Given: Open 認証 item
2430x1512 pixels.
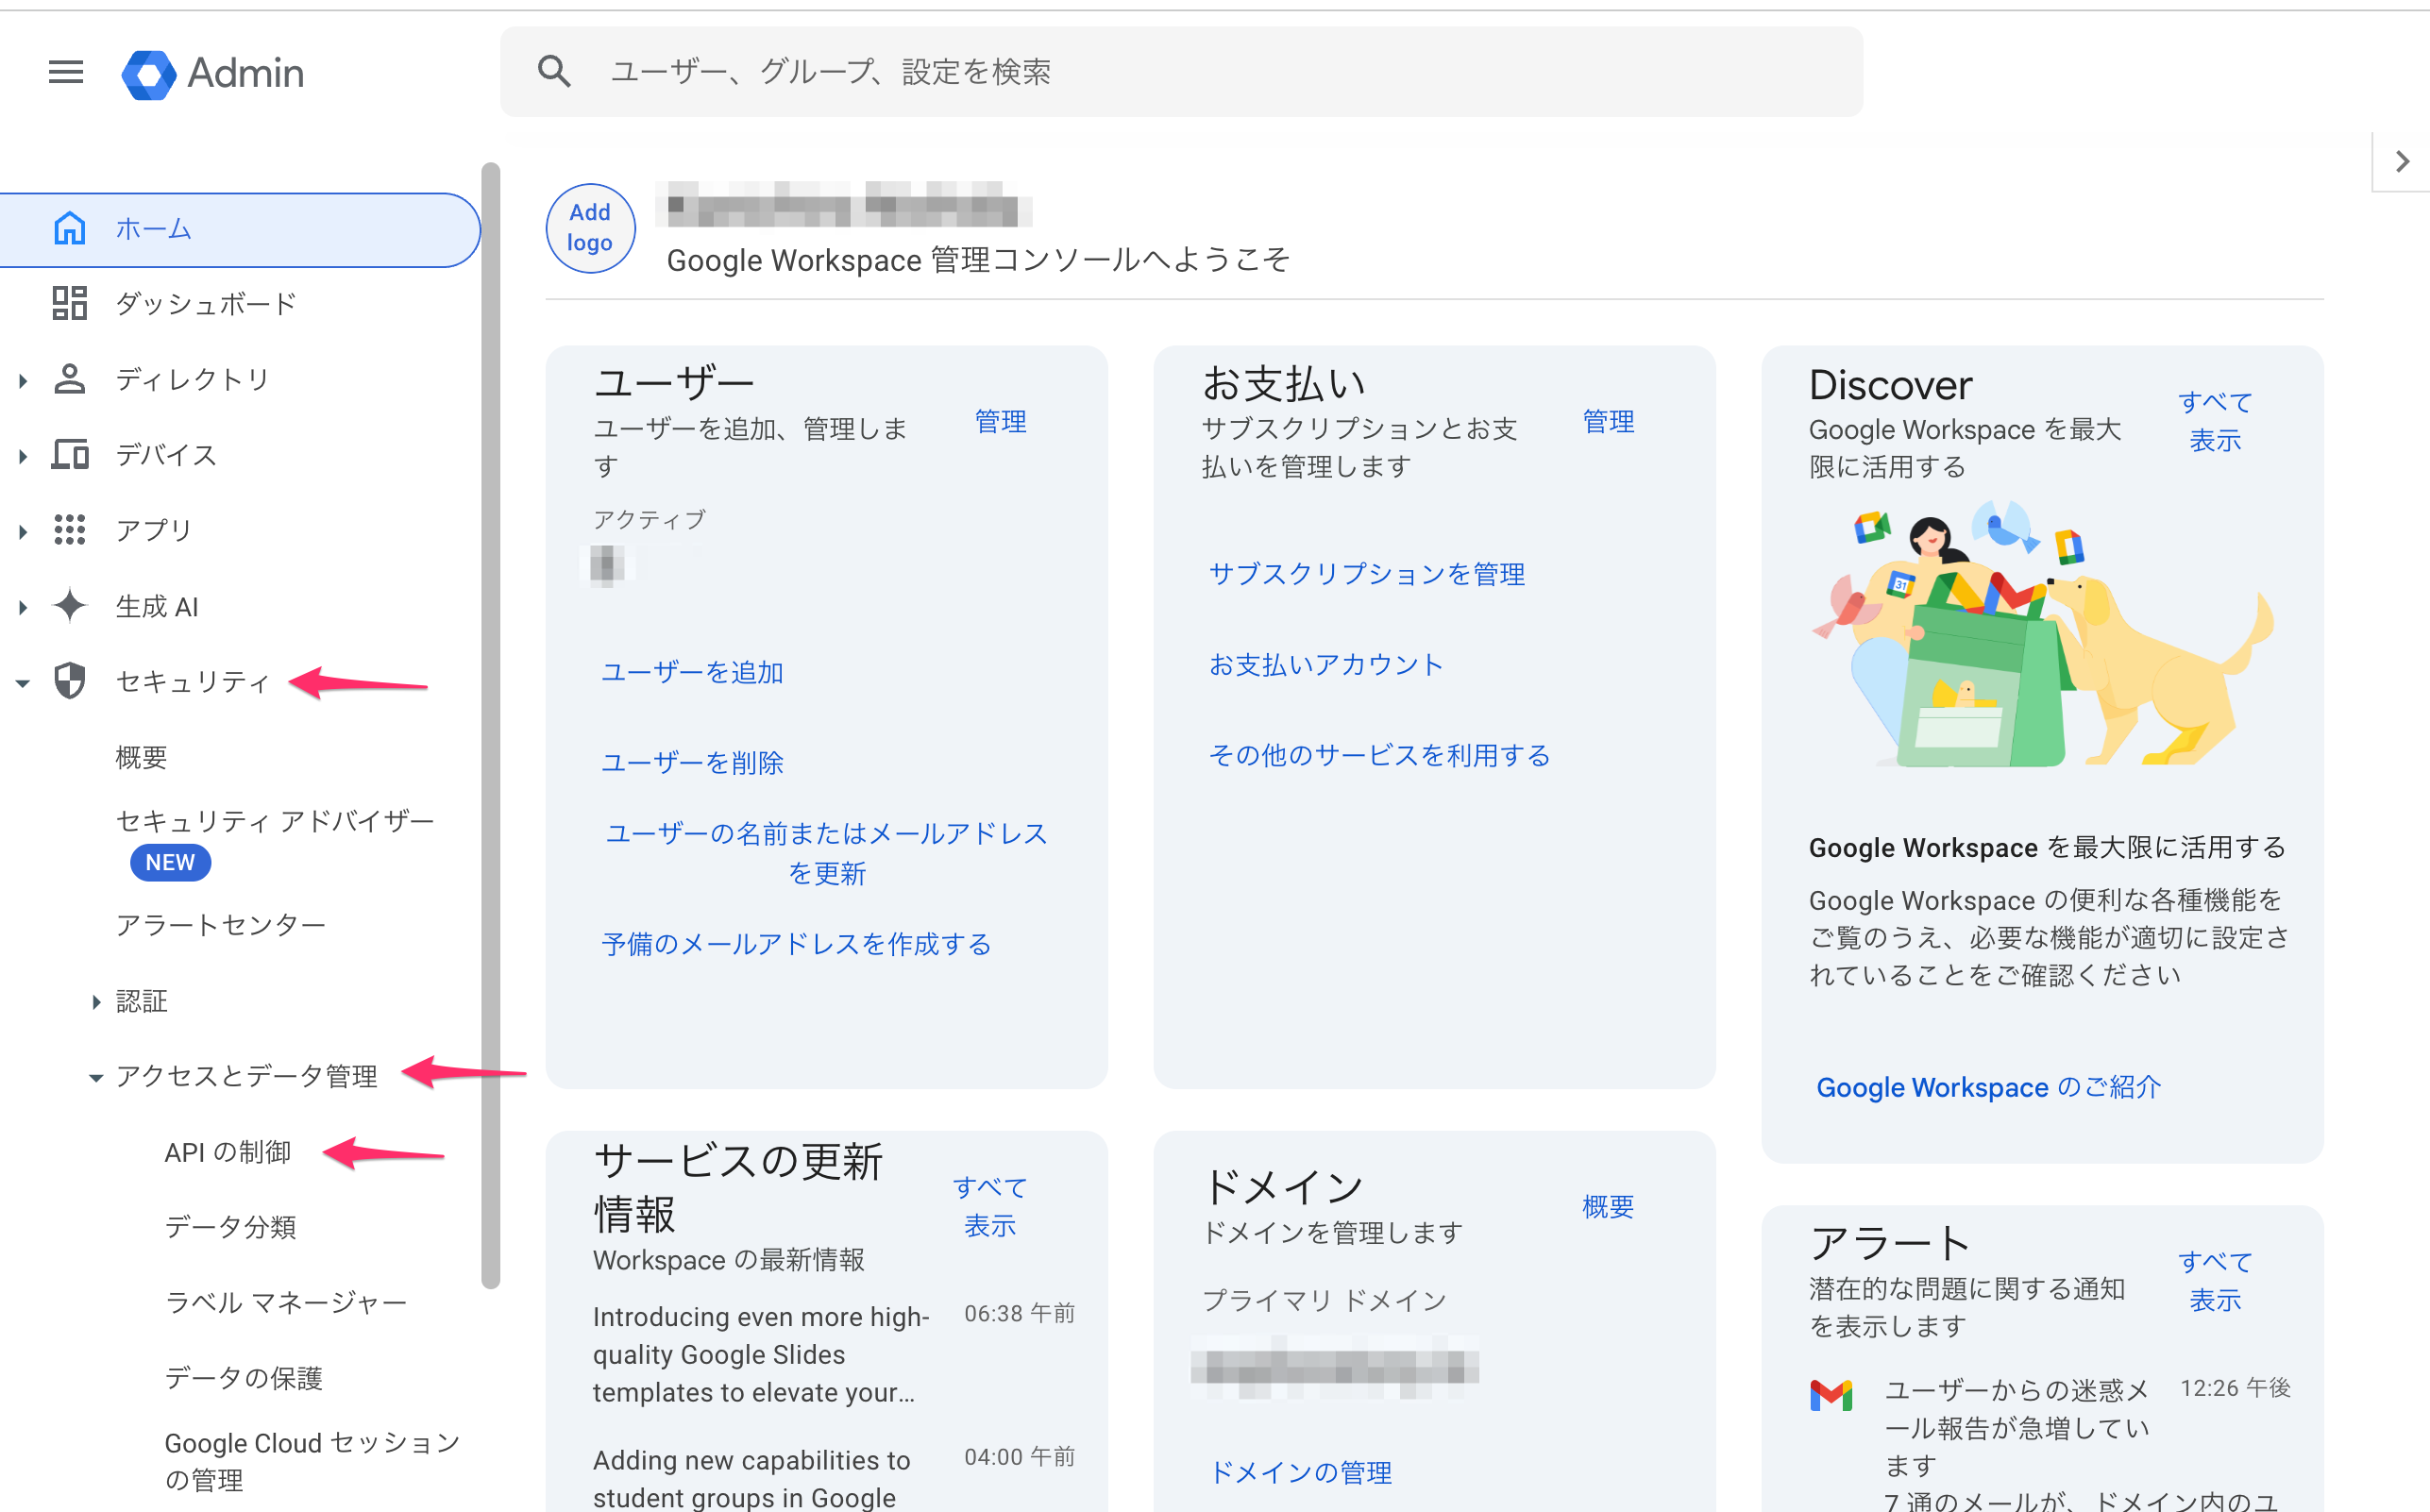Looking at the screenshot, I should (x=141, y=1001).
